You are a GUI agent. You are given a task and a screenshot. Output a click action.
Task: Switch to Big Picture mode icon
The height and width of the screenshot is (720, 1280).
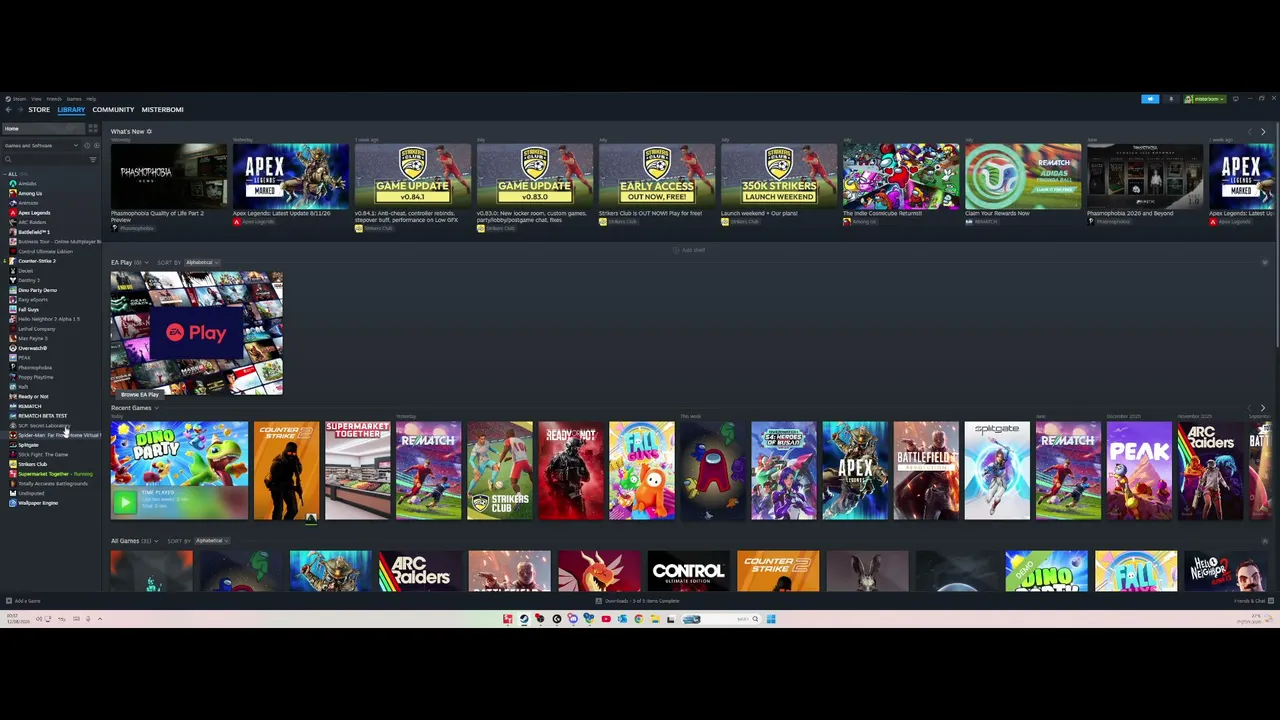point(1235,99)
